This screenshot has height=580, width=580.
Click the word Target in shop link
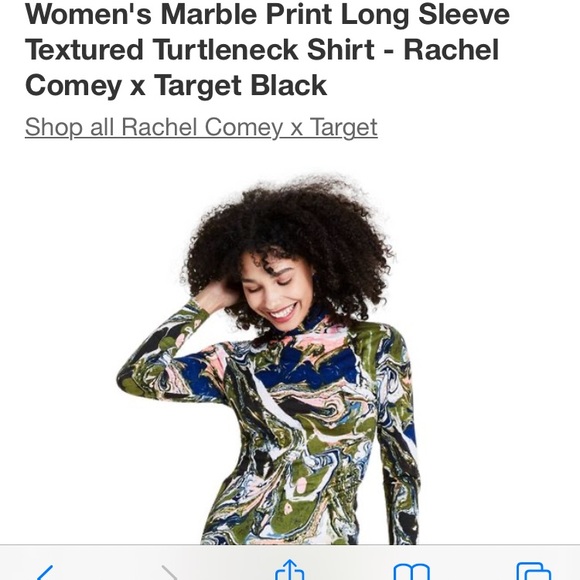(x=343, y=127)
